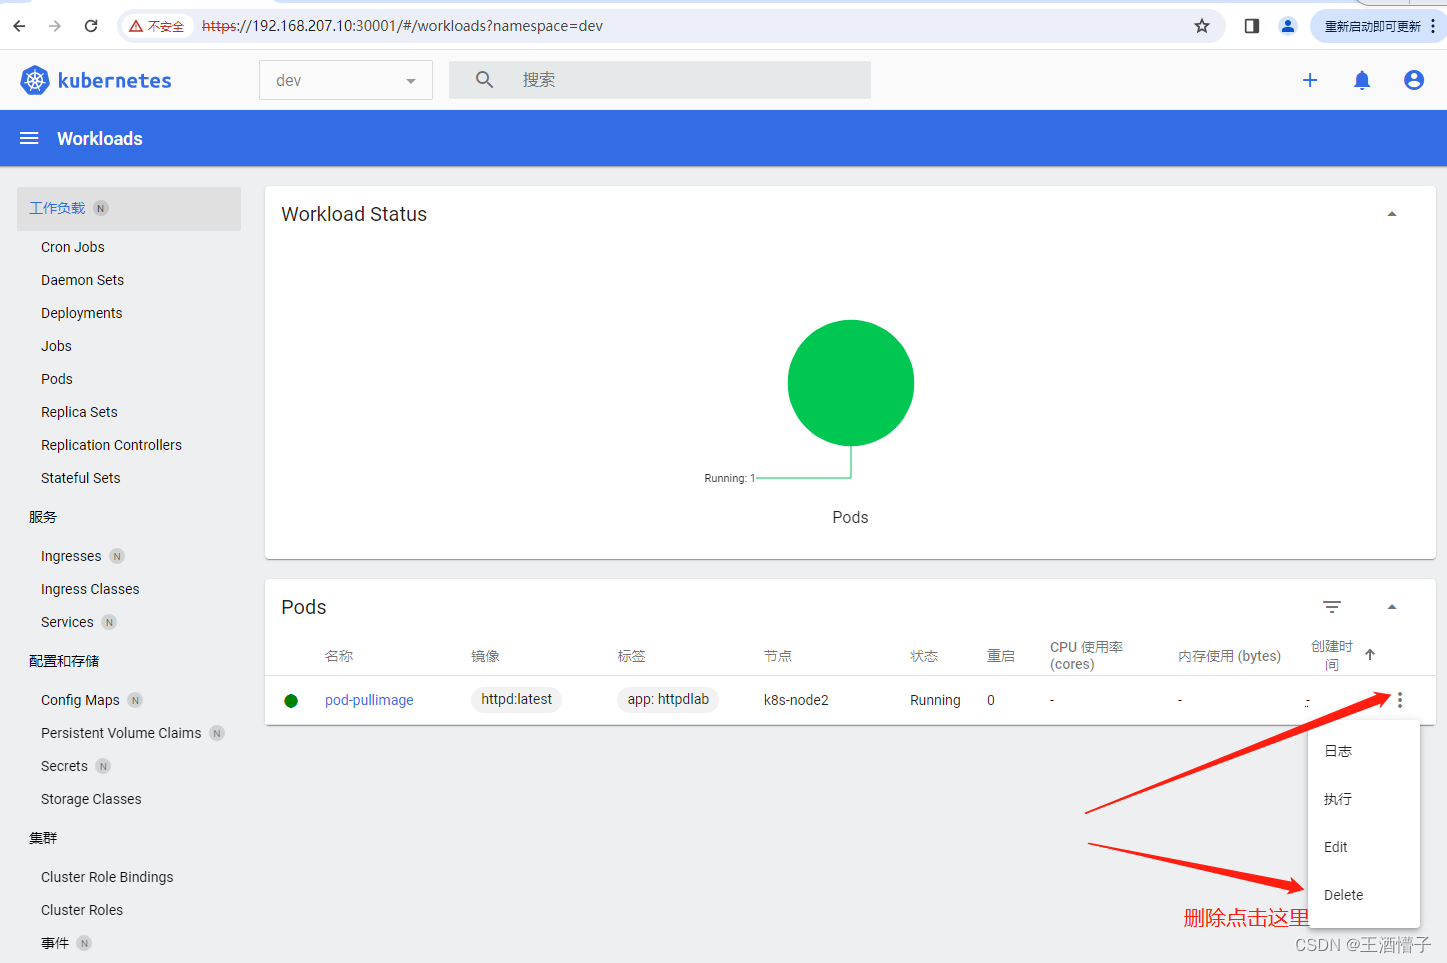Click the Running status cell
This screenshot has height=963, width=1447.
[935, 700]
